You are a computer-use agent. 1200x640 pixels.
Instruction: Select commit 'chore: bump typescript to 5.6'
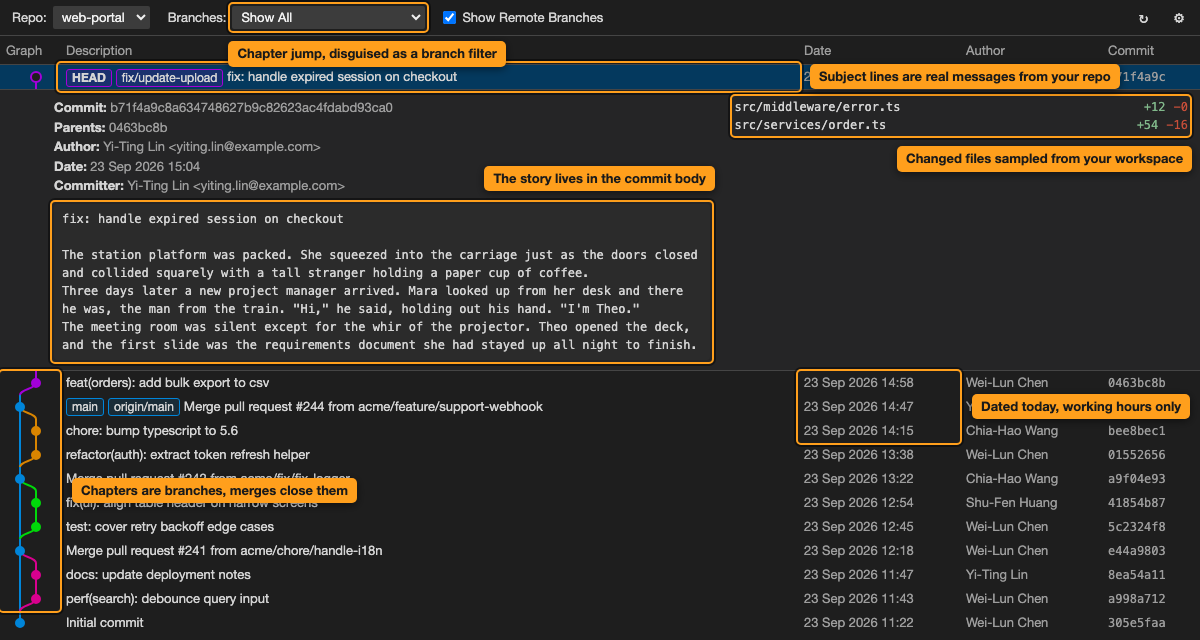click(x=152, y=431)
